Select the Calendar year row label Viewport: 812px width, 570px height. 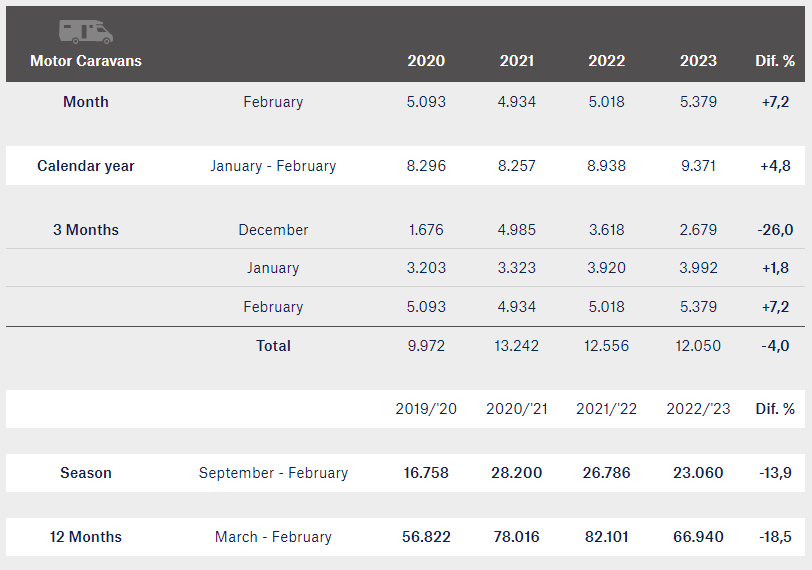pos(86,166)
